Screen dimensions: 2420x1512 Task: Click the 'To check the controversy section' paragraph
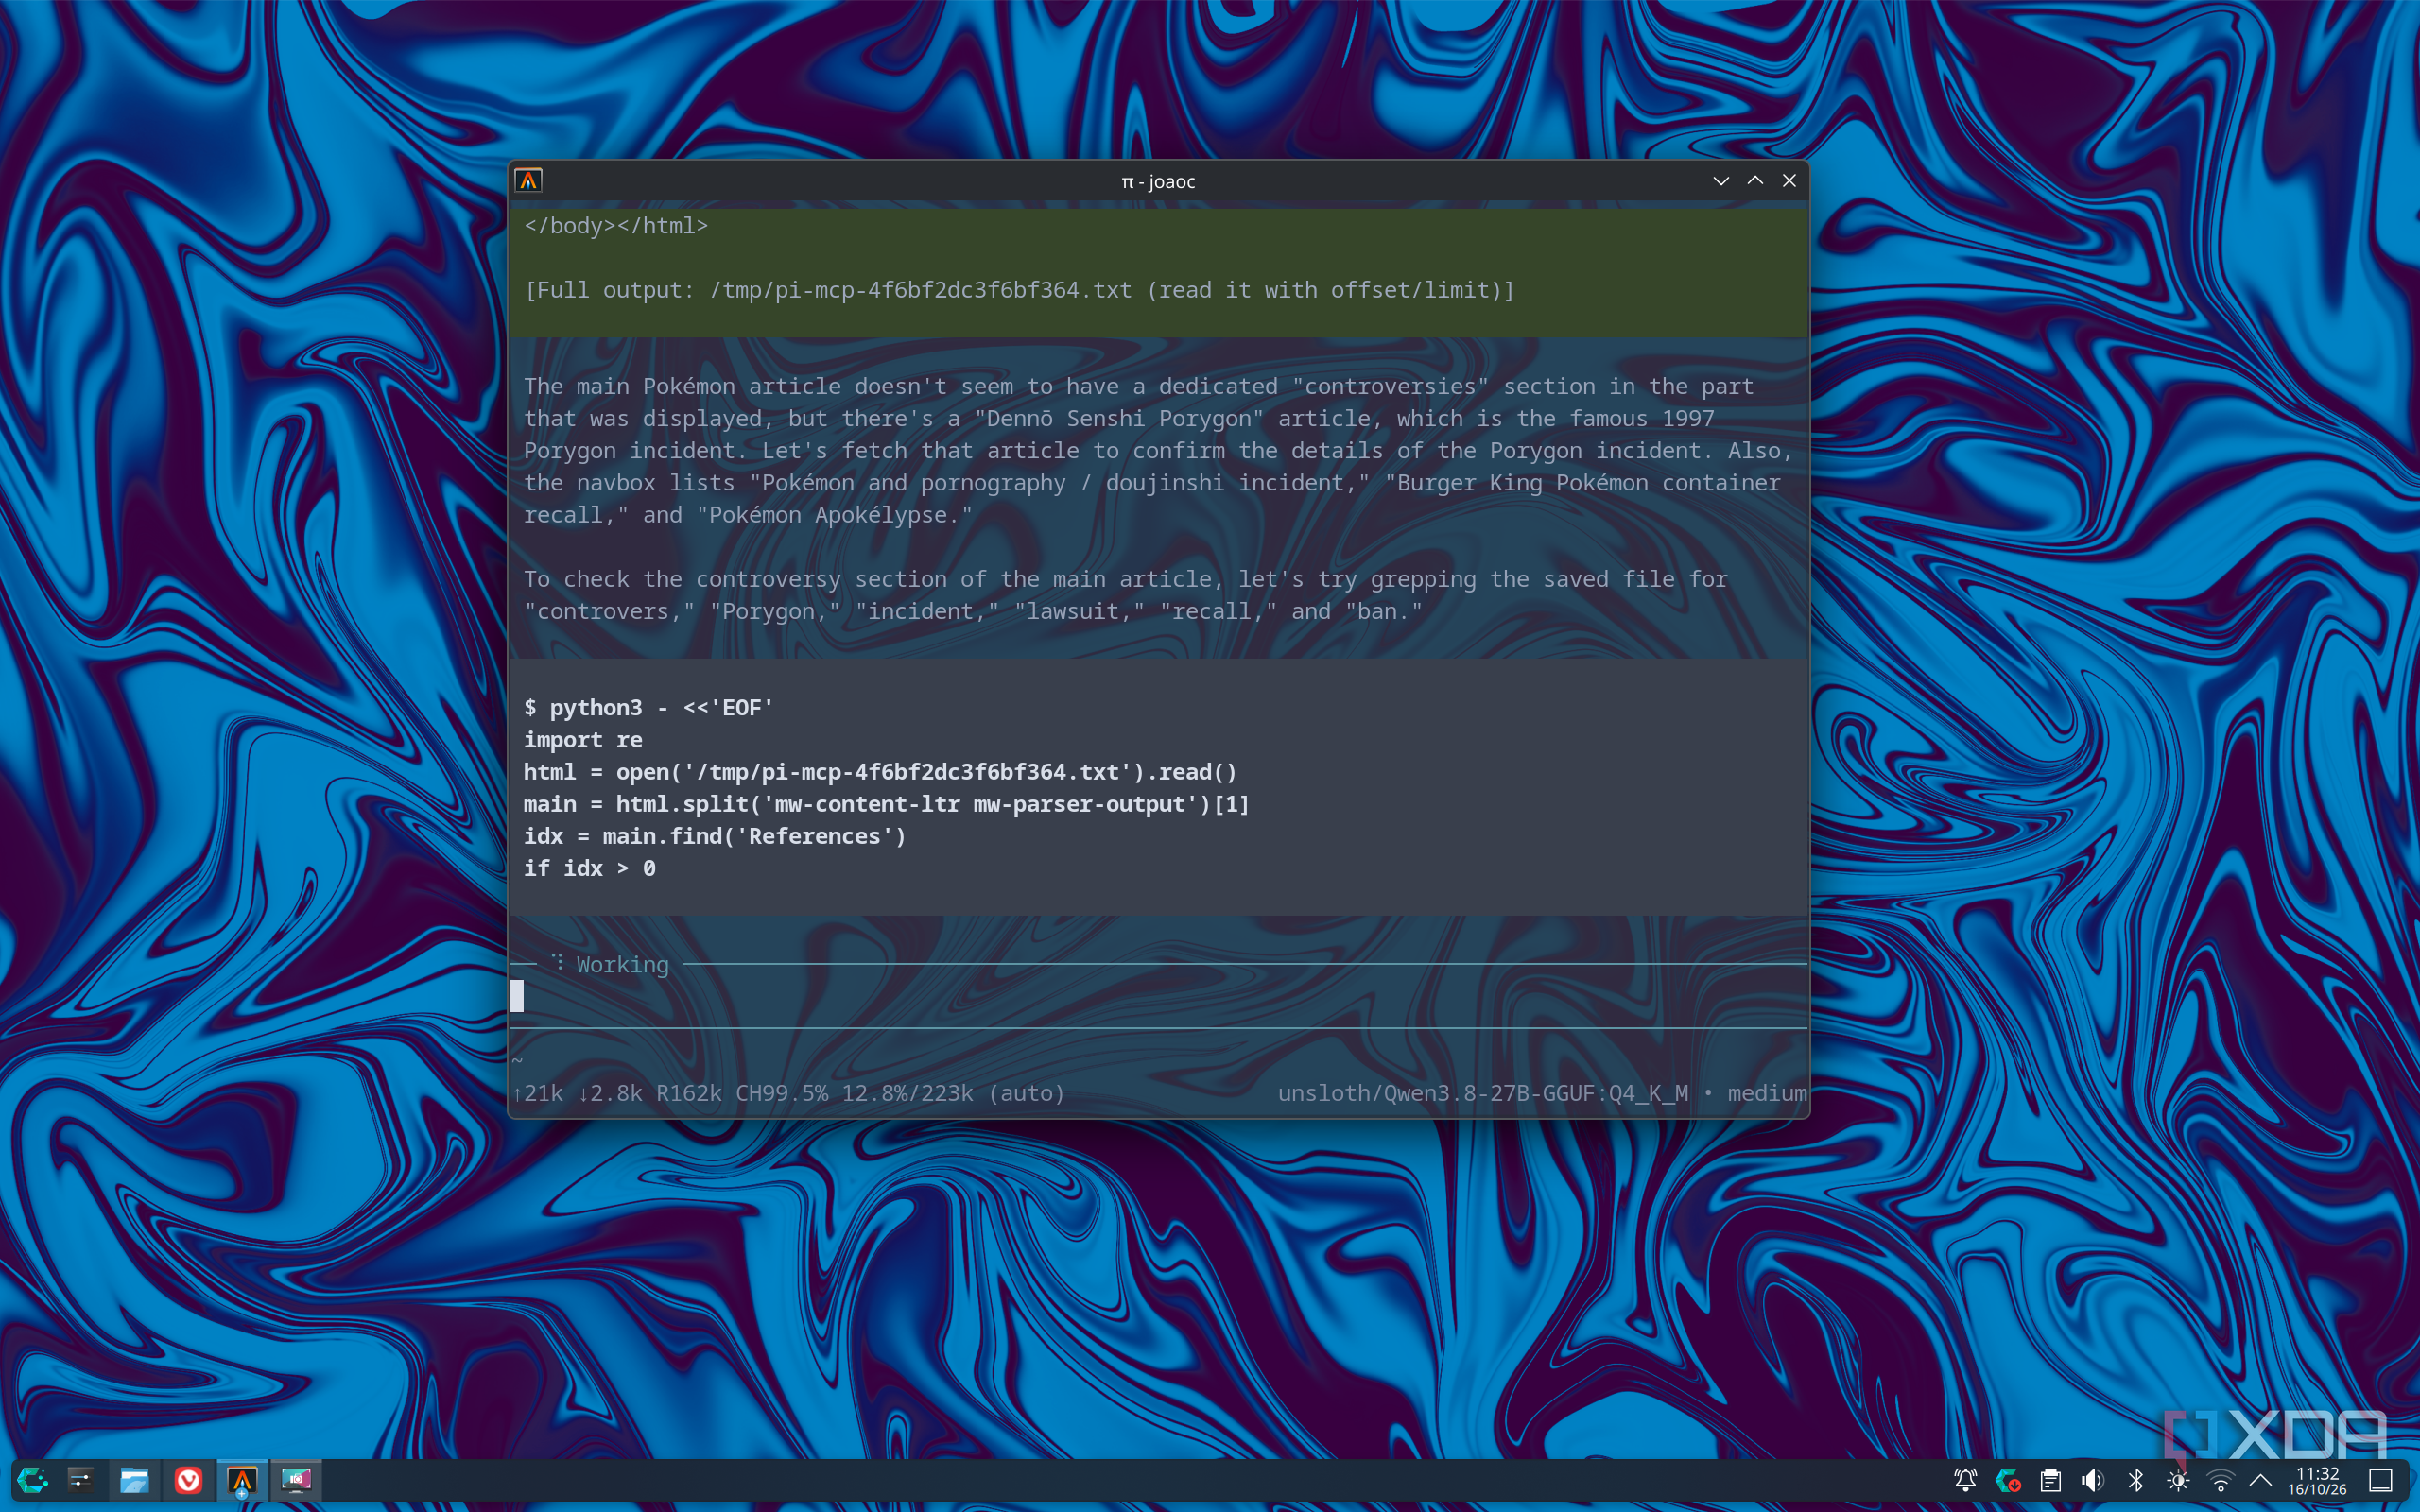click(x=1126, y=595)
